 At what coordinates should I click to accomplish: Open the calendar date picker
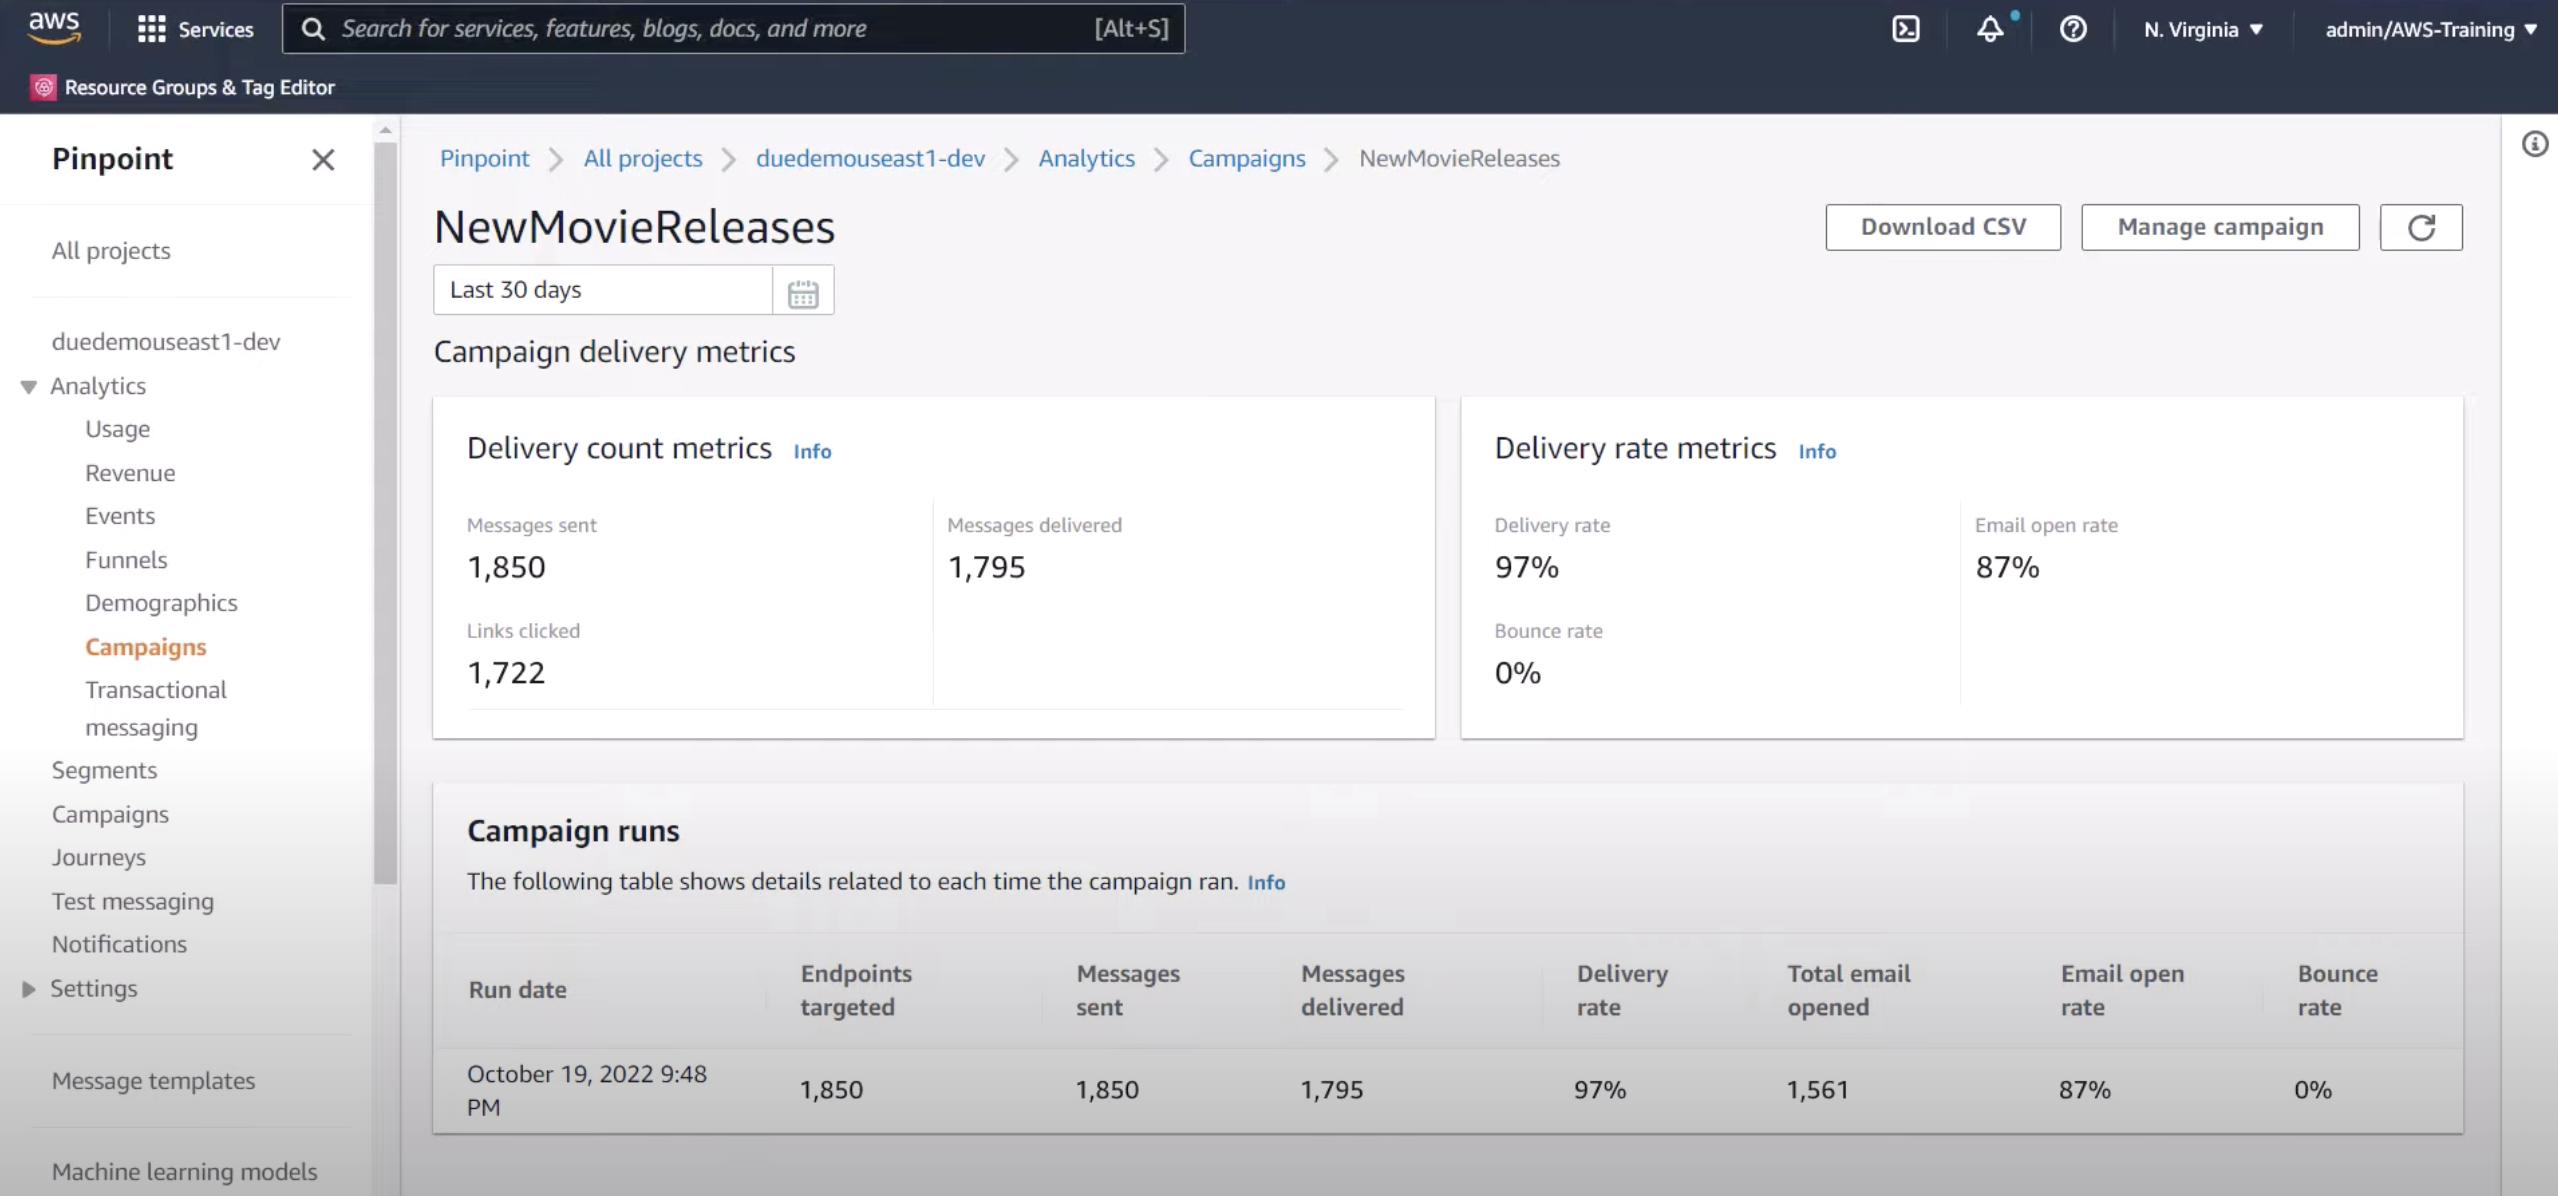(x=803, y=290)
